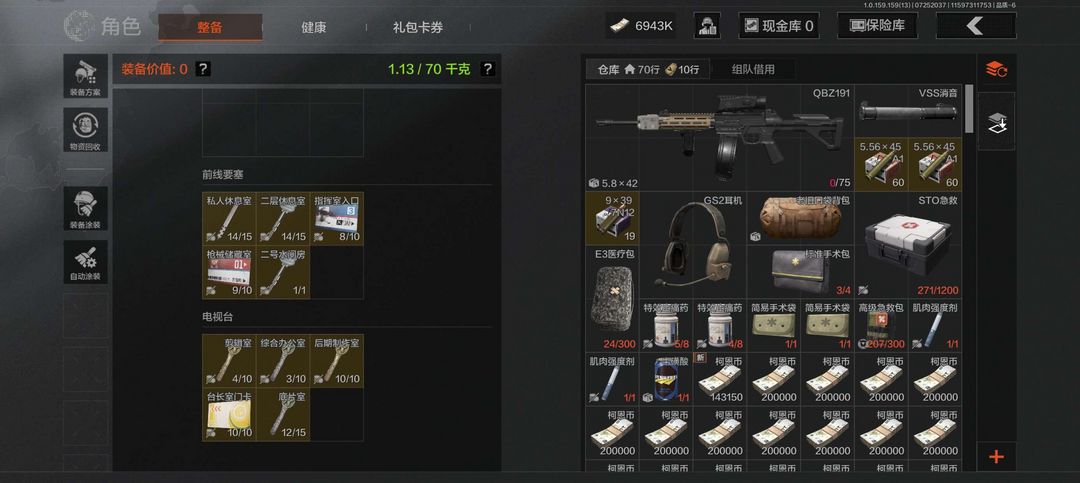Click the question mark beside weight
Image resolution: width=1080 pixels, height=483 pixels.
pos(487,69)
